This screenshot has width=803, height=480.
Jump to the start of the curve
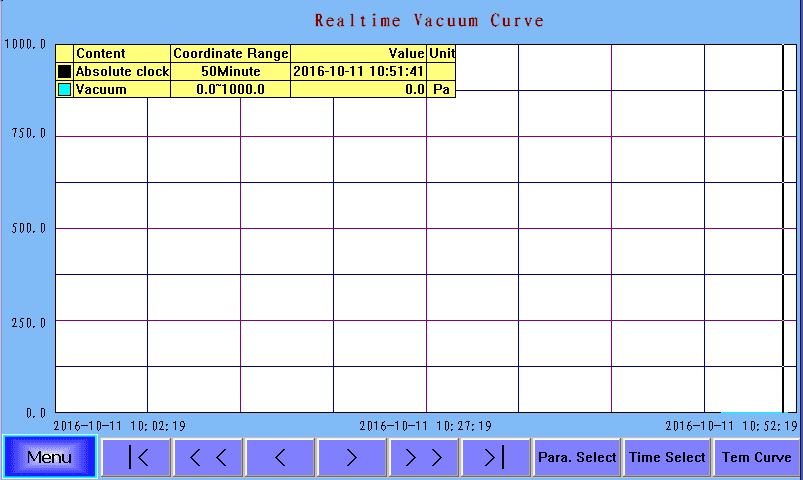coord(137,458)
